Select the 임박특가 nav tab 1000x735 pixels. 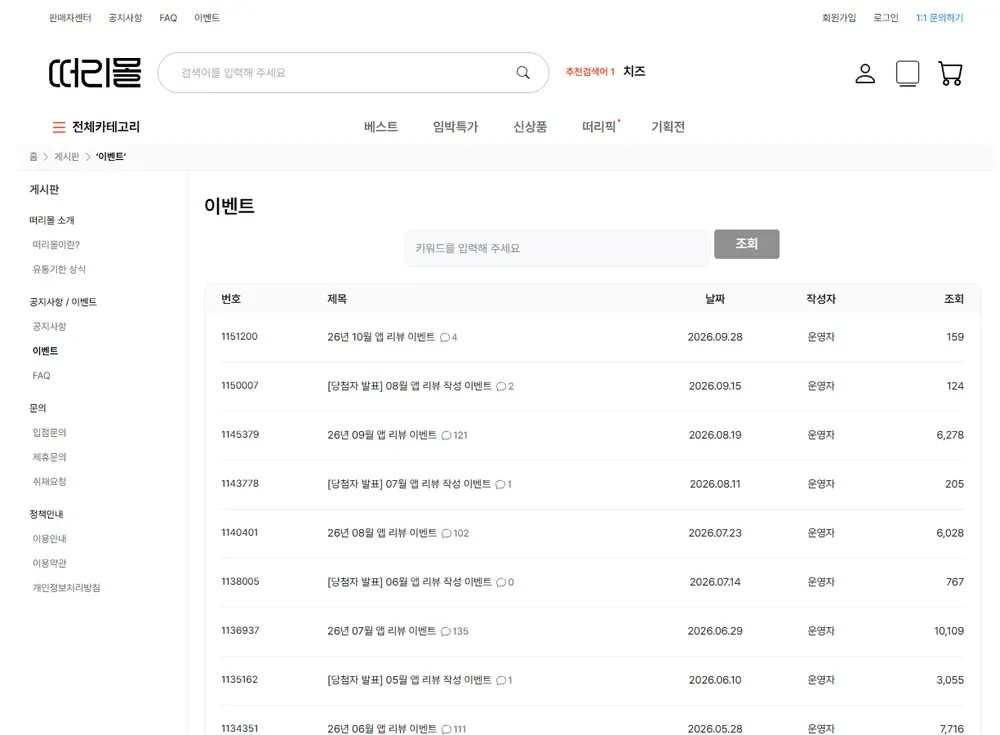(455, 127)
